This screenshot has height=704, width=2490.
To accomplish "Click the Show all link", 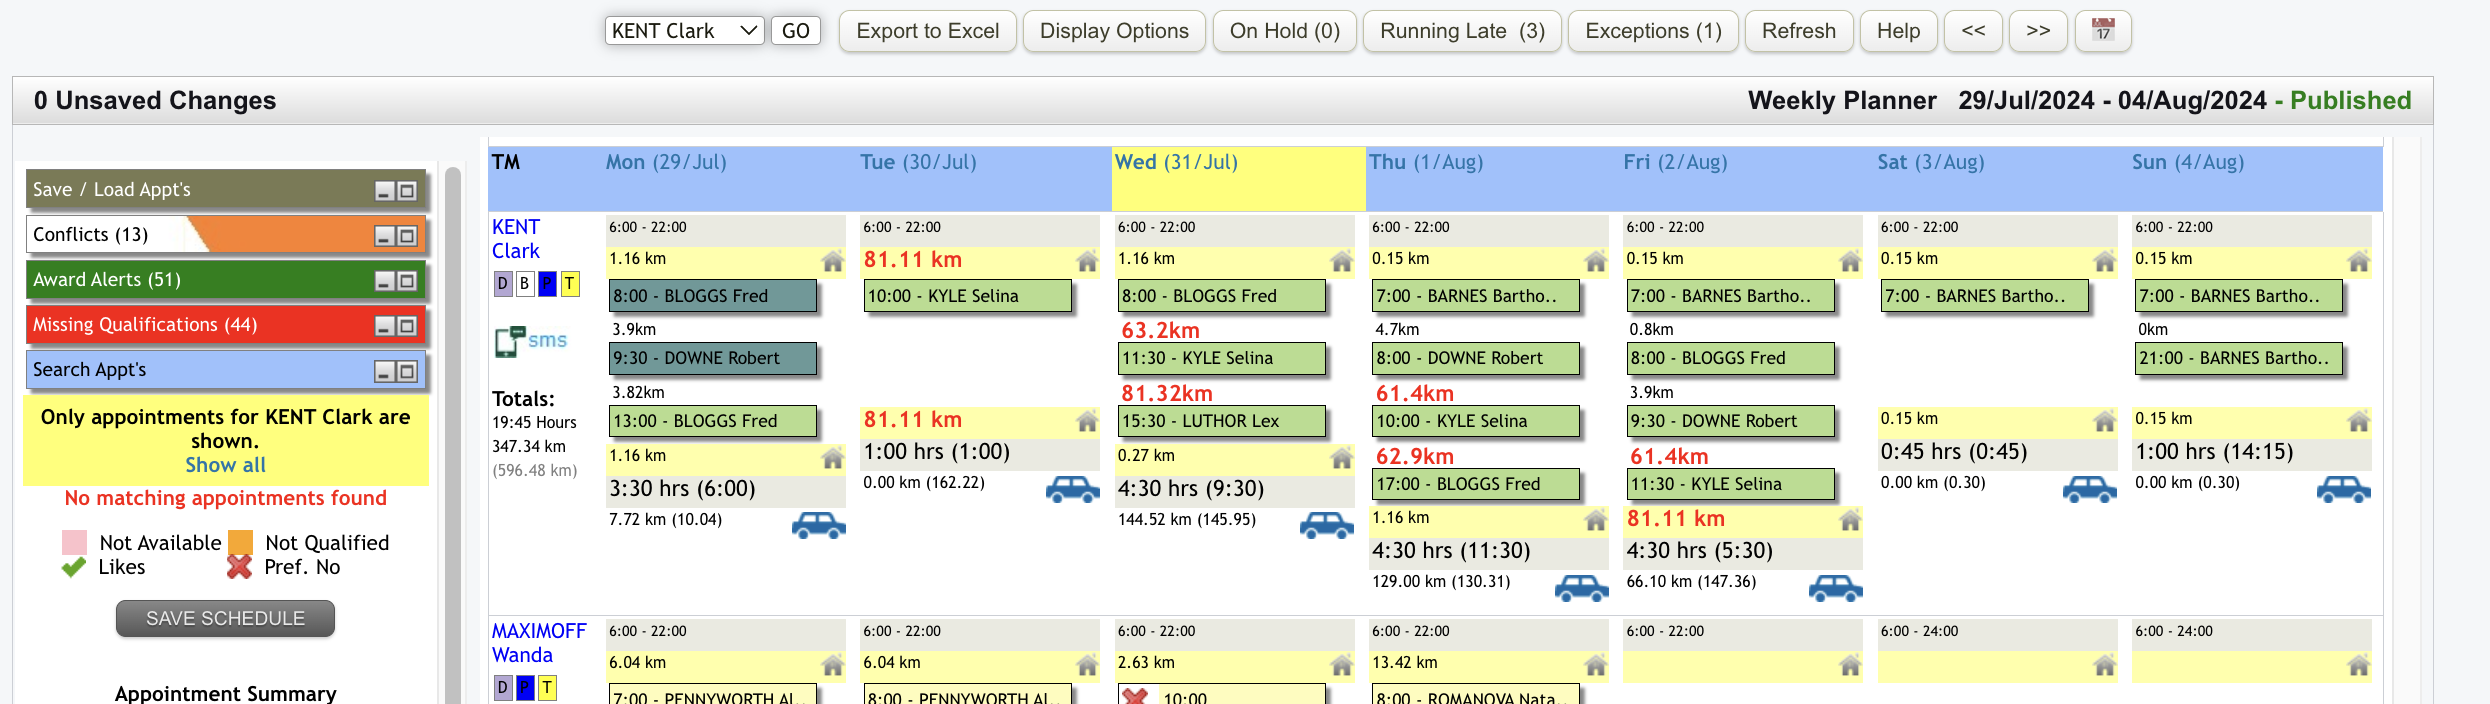I will click(x=225, y=465).
